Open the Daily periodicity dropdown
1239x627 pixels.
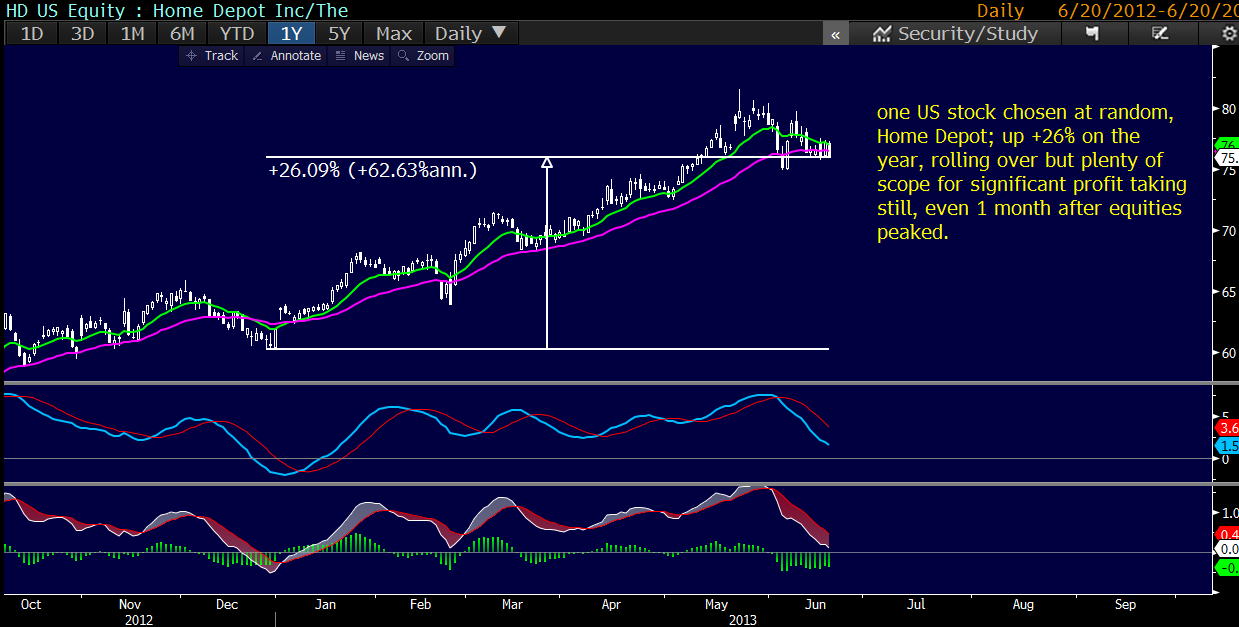(x=470, y=33)
